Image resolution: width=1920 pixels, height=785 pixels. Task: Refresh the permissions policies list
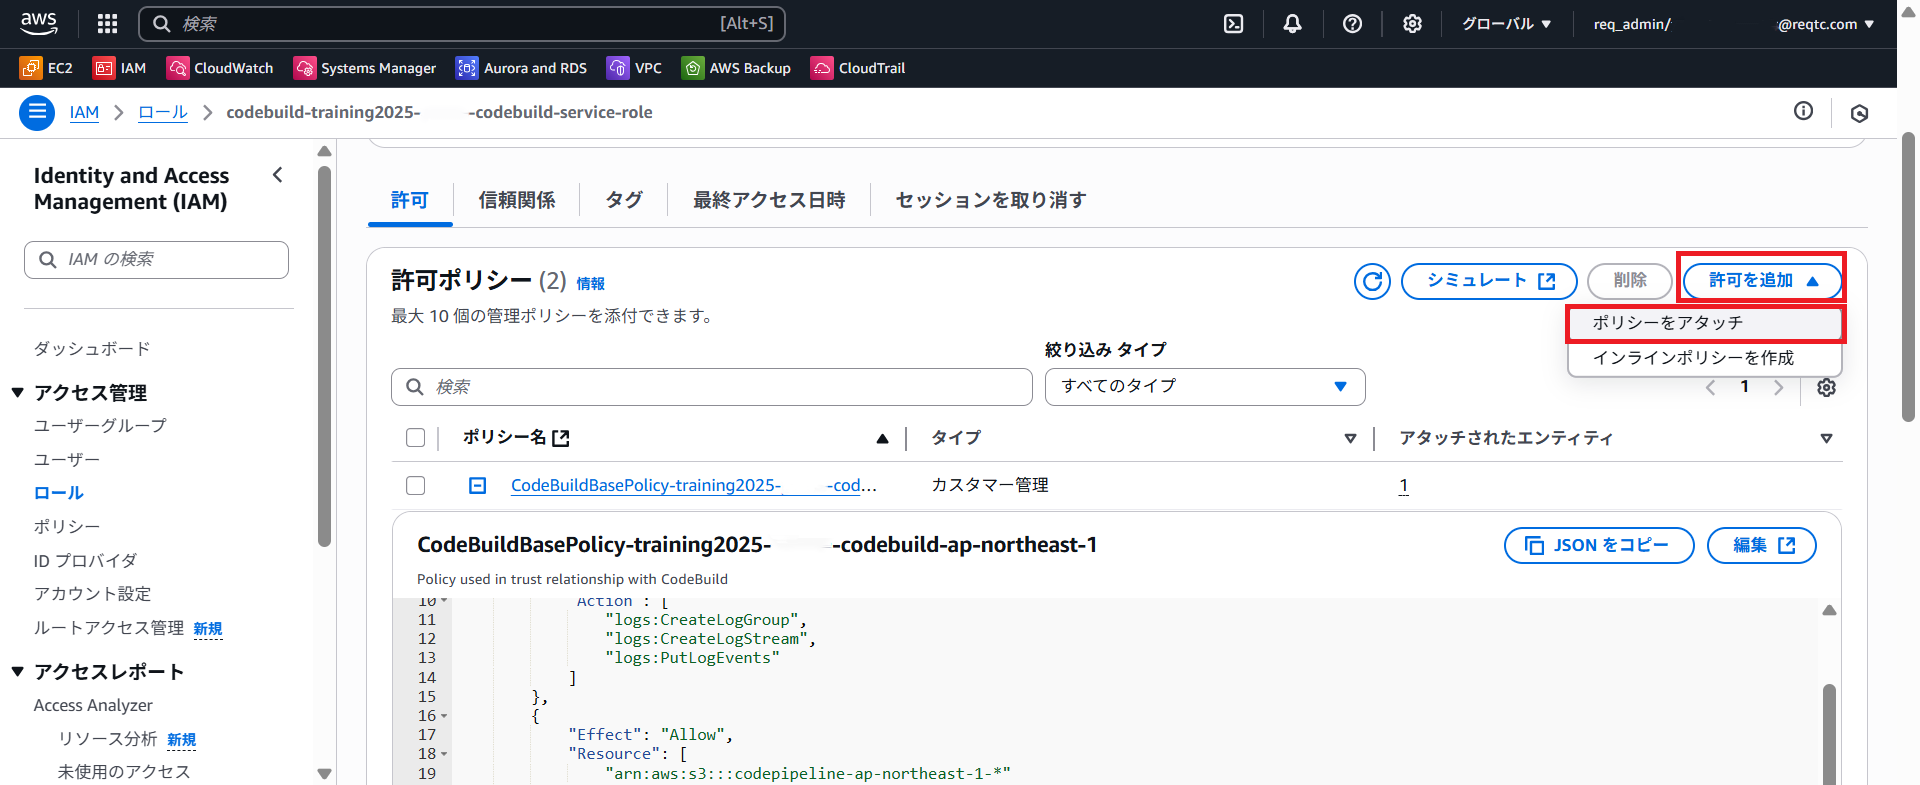tap(1372, 281)
